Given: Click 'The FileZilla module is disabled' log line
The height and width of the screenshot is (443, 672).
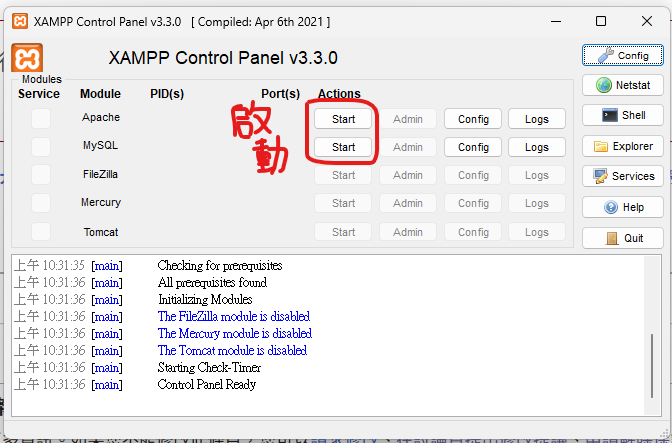Looking at the screenshot, I should (234, 316).
